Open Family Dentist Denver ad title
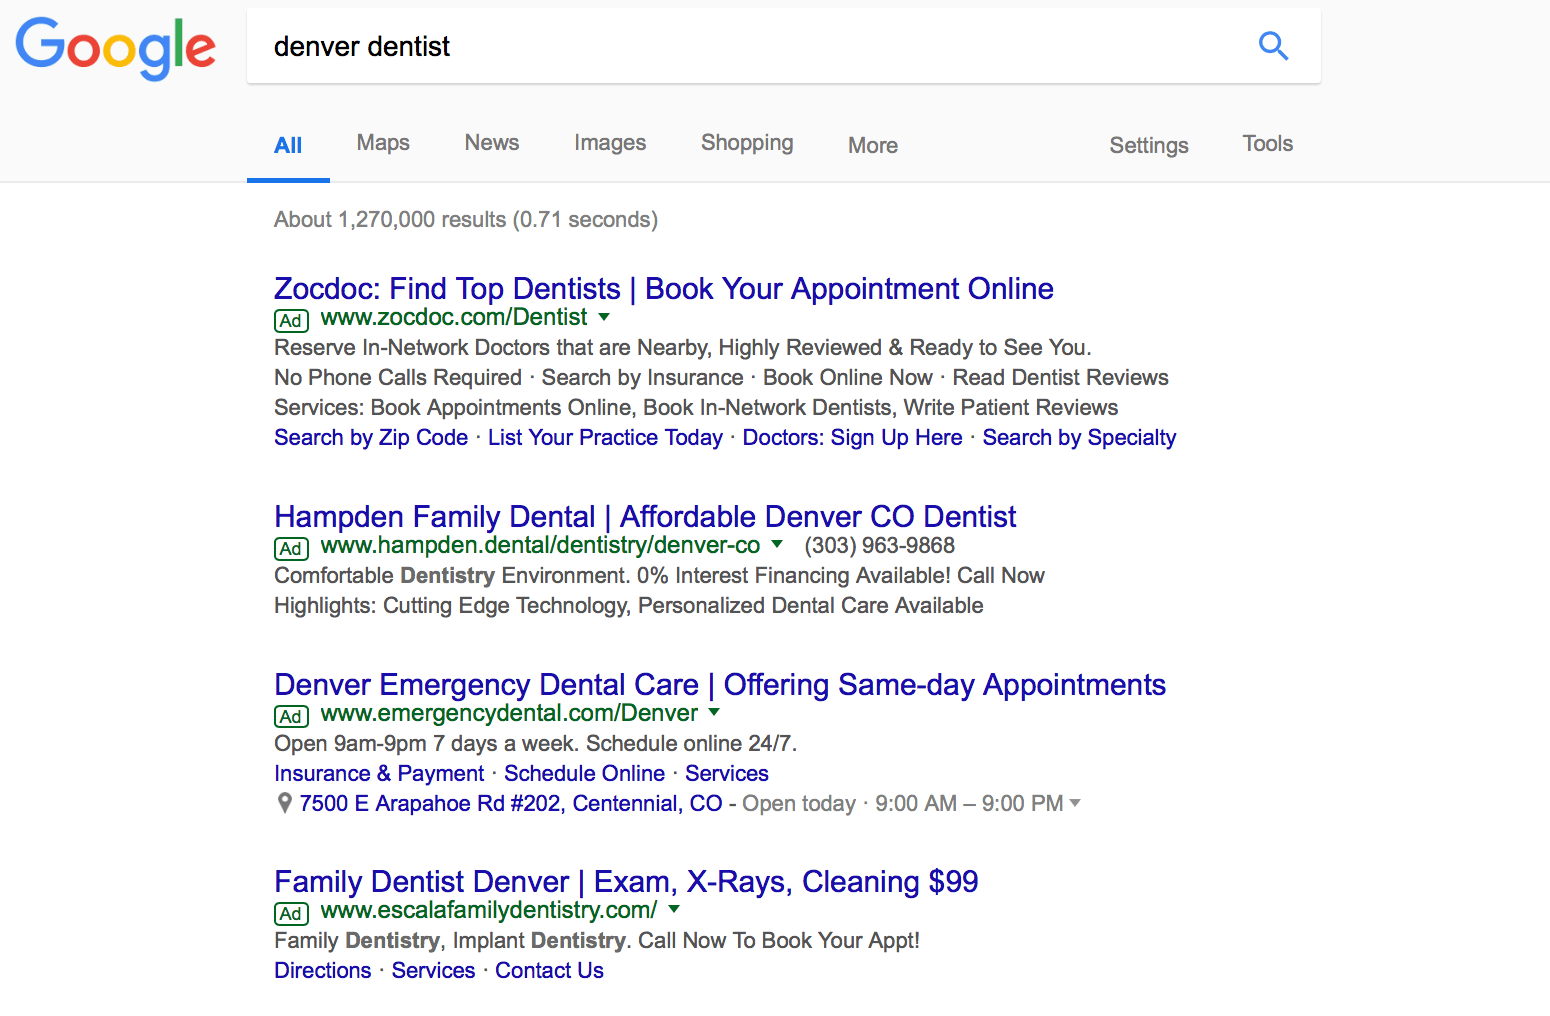The height and width of the screenshot is (1016, 1550). tap(626, 882)
